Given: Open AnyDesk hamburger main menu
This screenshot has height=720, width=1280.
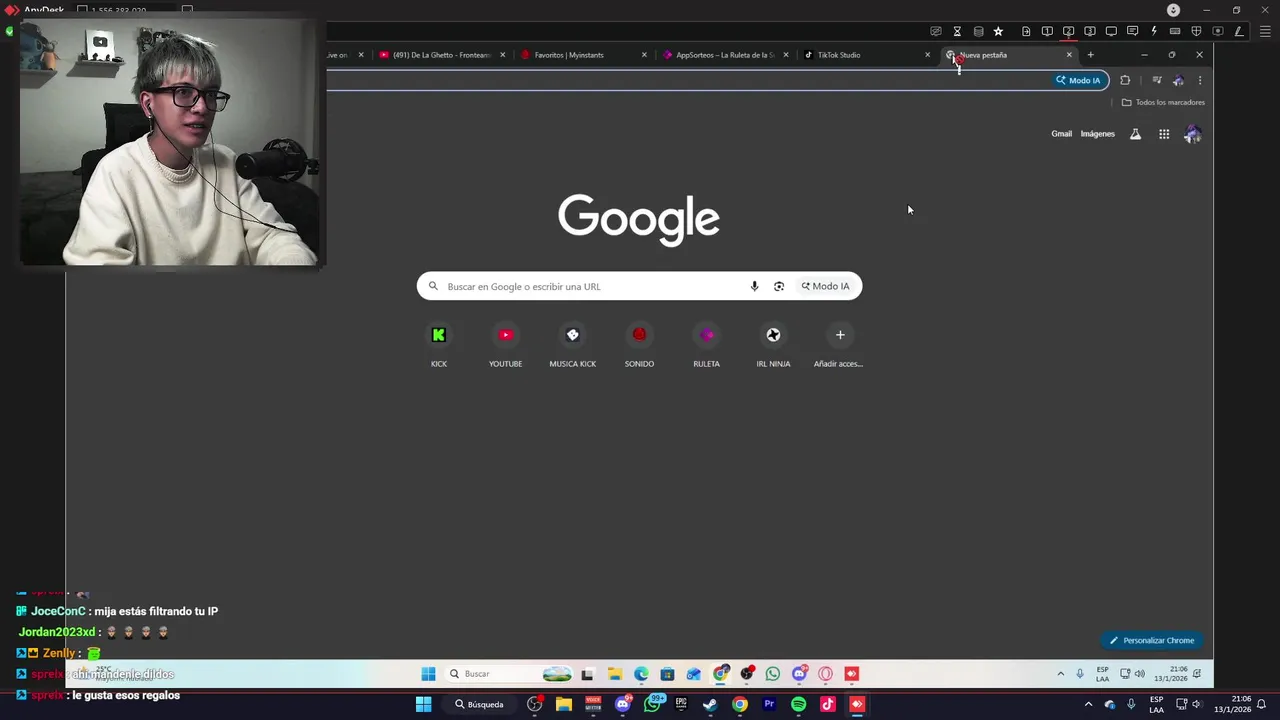Looking at the screenshot, I should (1265, 32).
